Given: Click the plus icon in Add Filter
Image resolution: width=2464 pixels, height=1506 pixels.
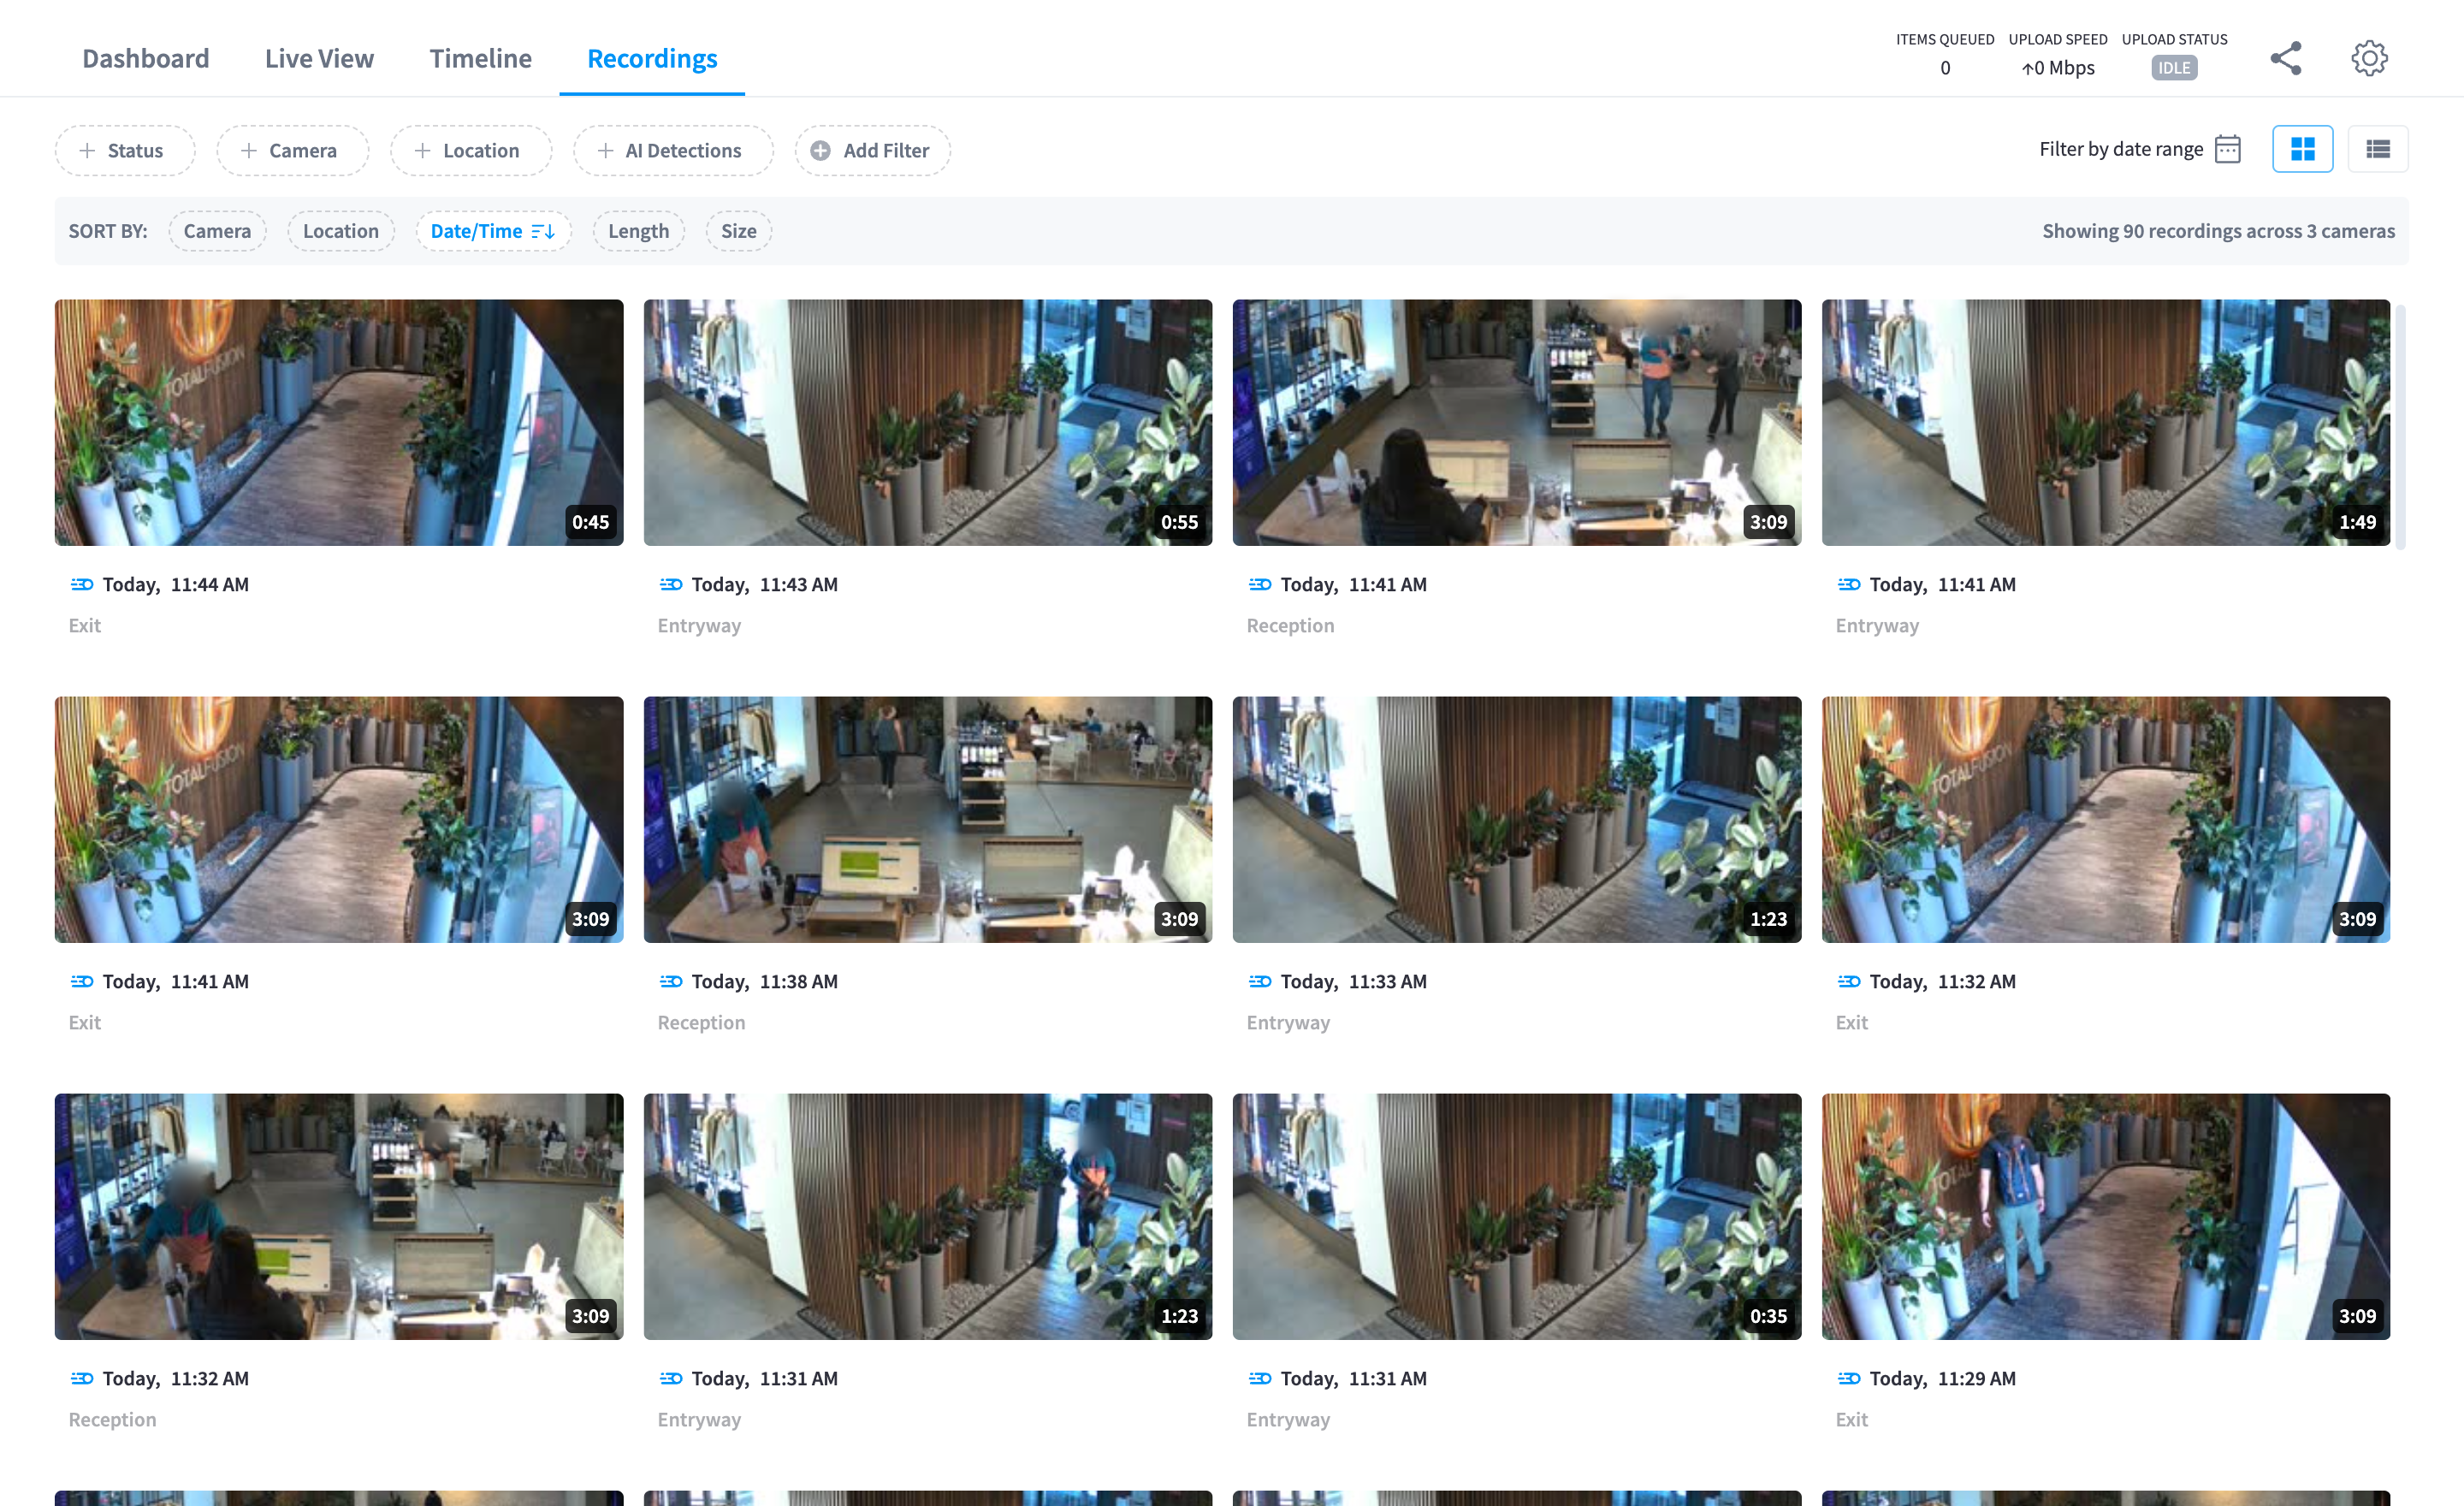Looking at the screenshot, I should click(820, 150).
